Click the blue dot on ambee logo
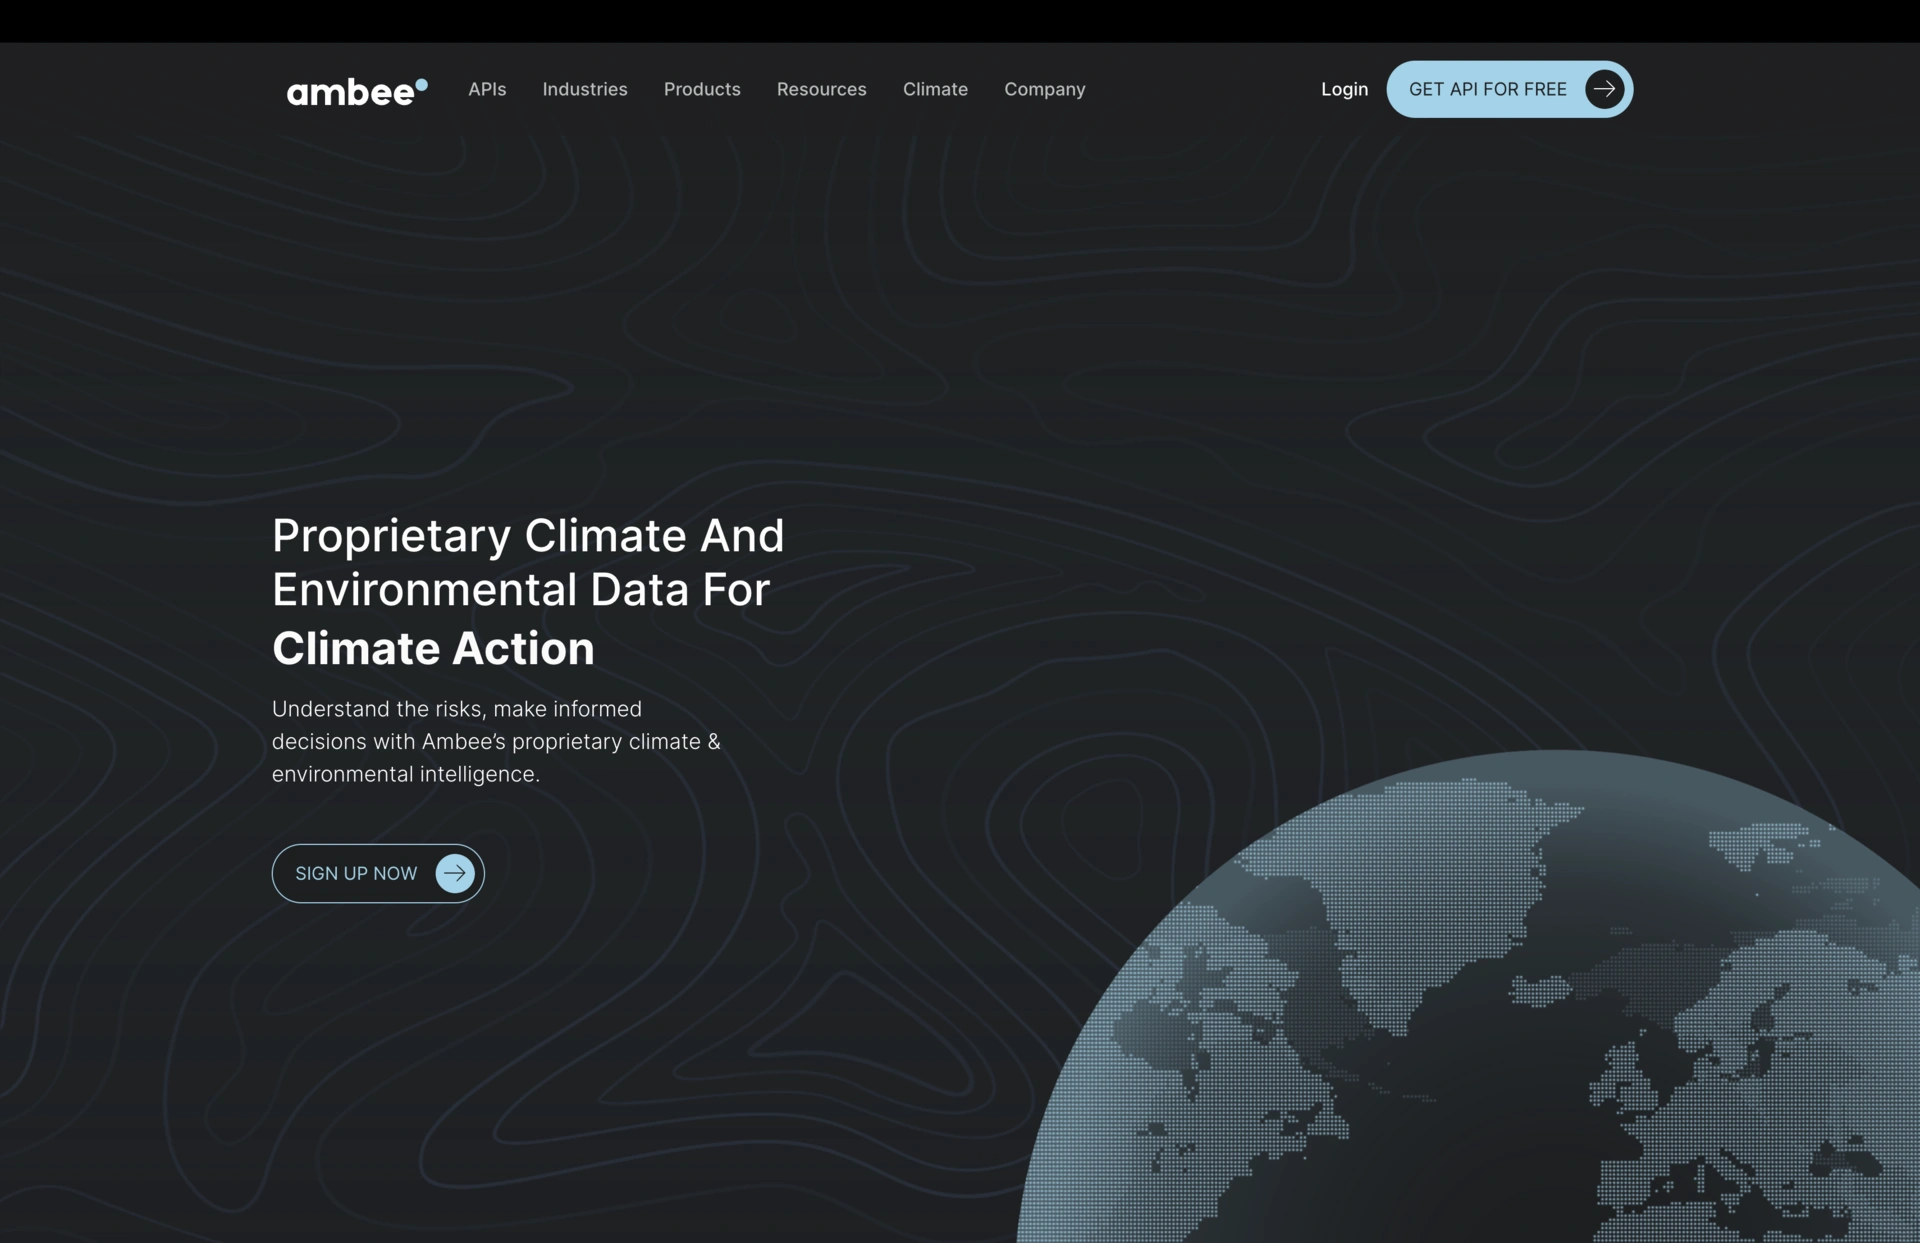 [x=421, y=85]
